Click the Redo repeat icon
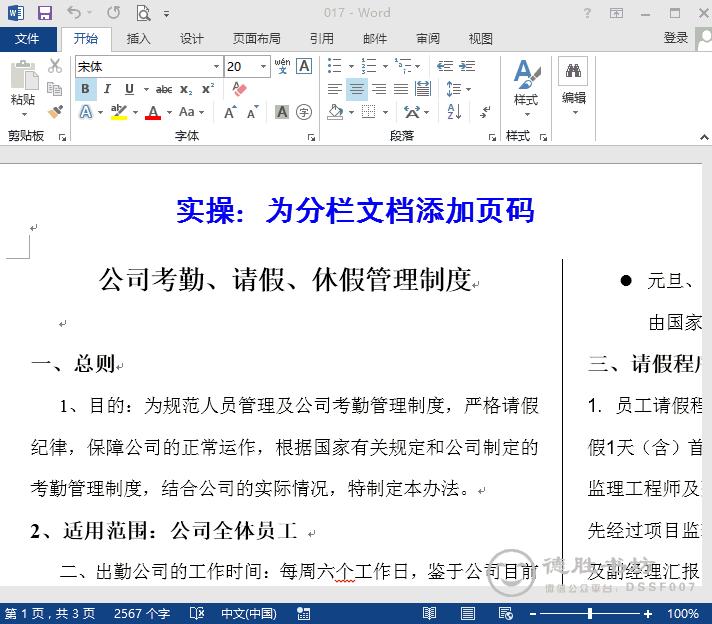The width and height of the screenshot is (712, 624). pos(114,13)
